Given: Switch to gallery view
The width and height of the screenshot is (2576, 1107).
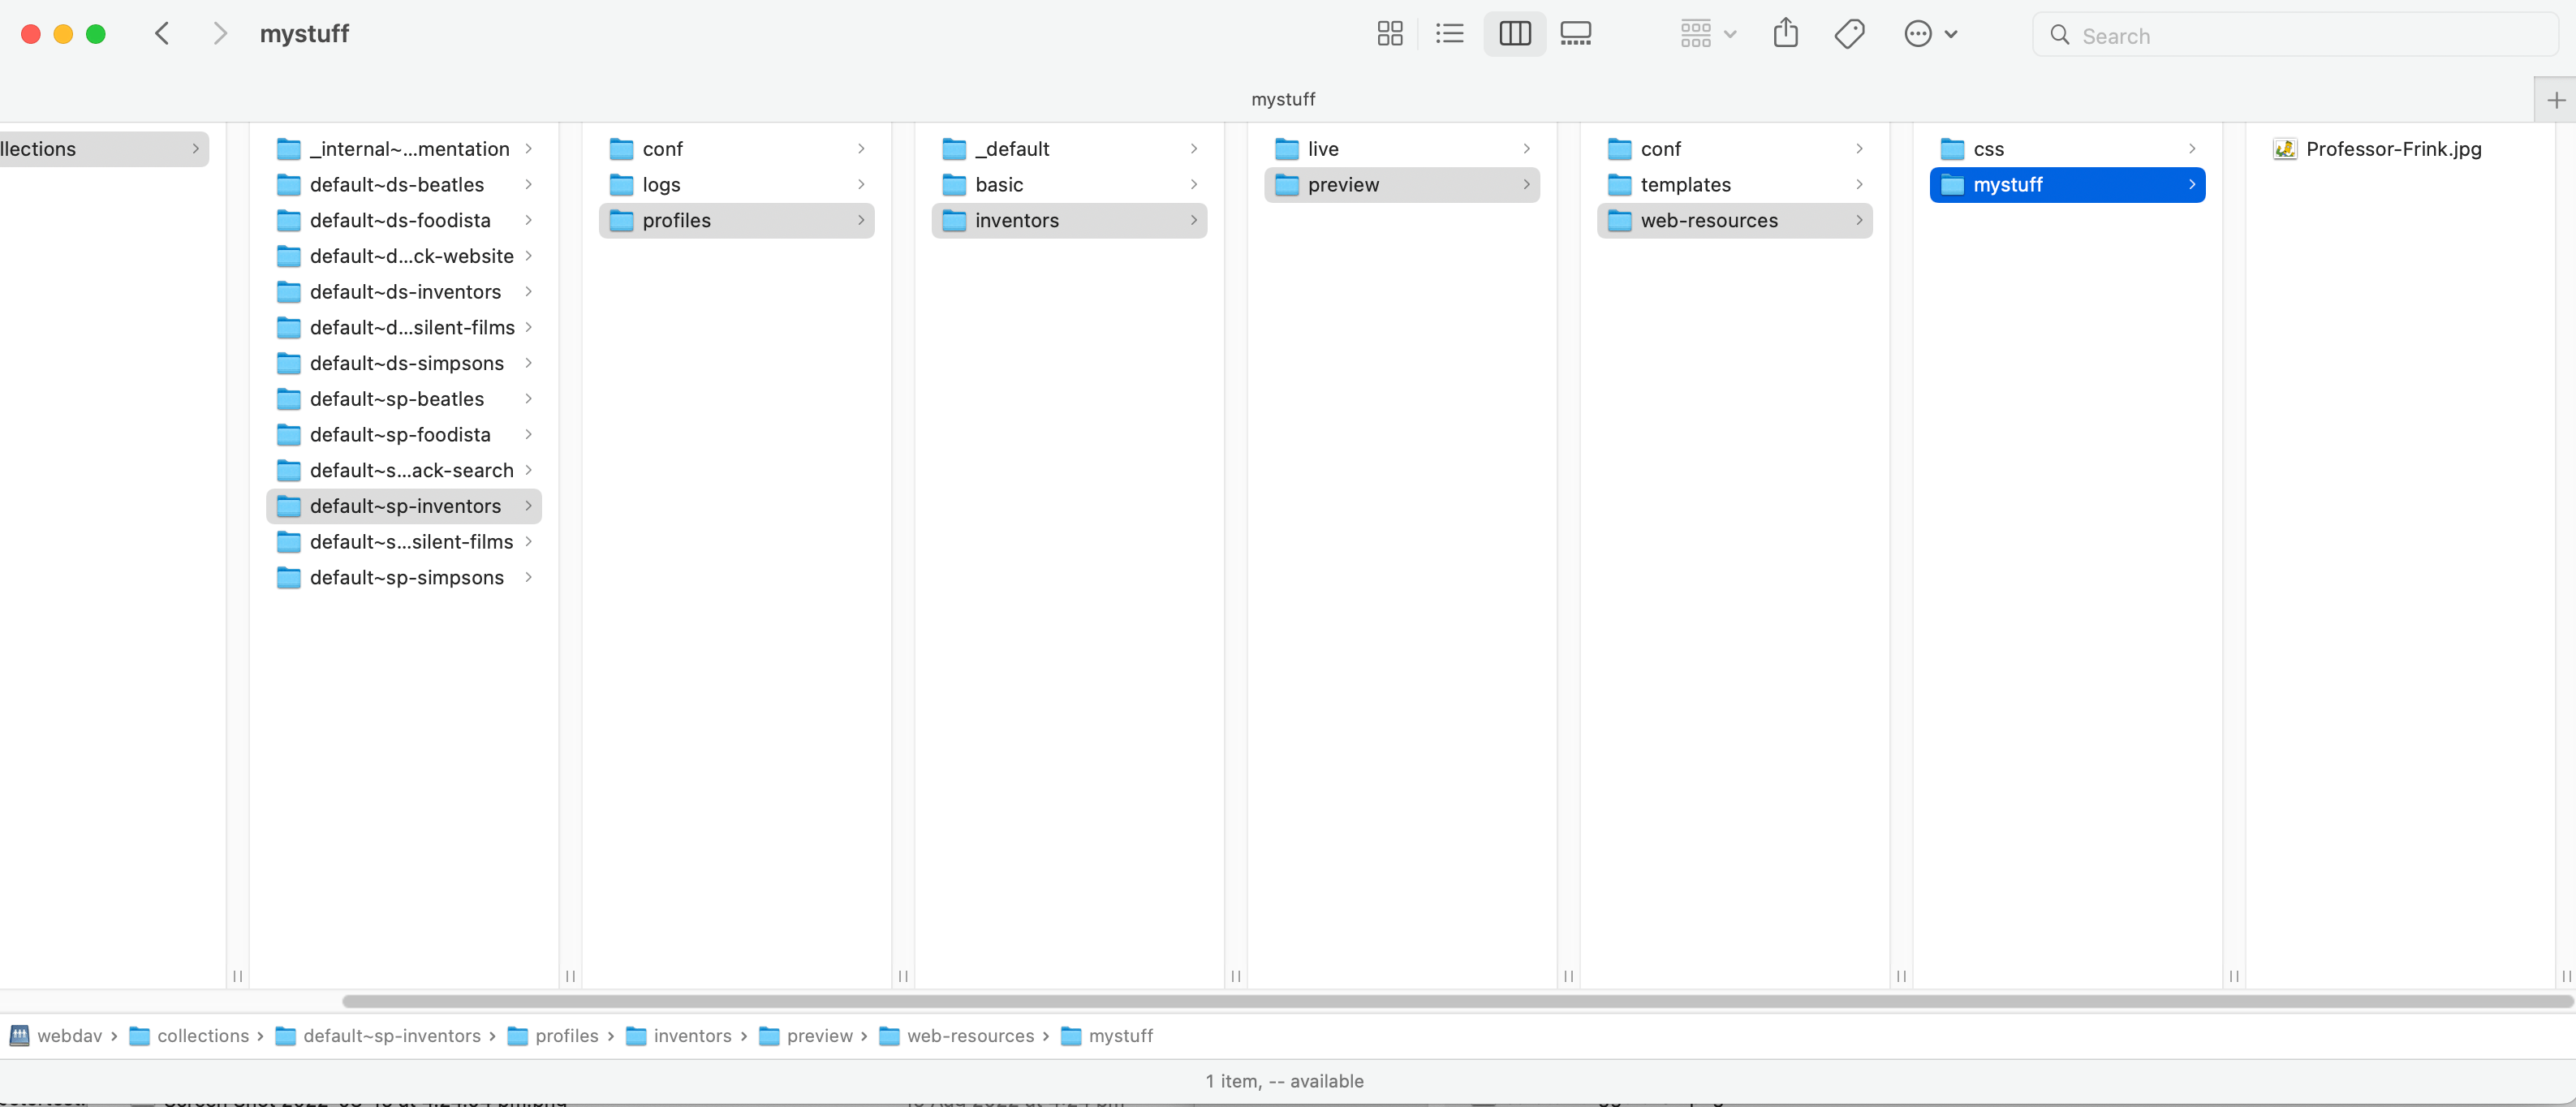Looking at the screenshot, I should tap(1576, 33).
